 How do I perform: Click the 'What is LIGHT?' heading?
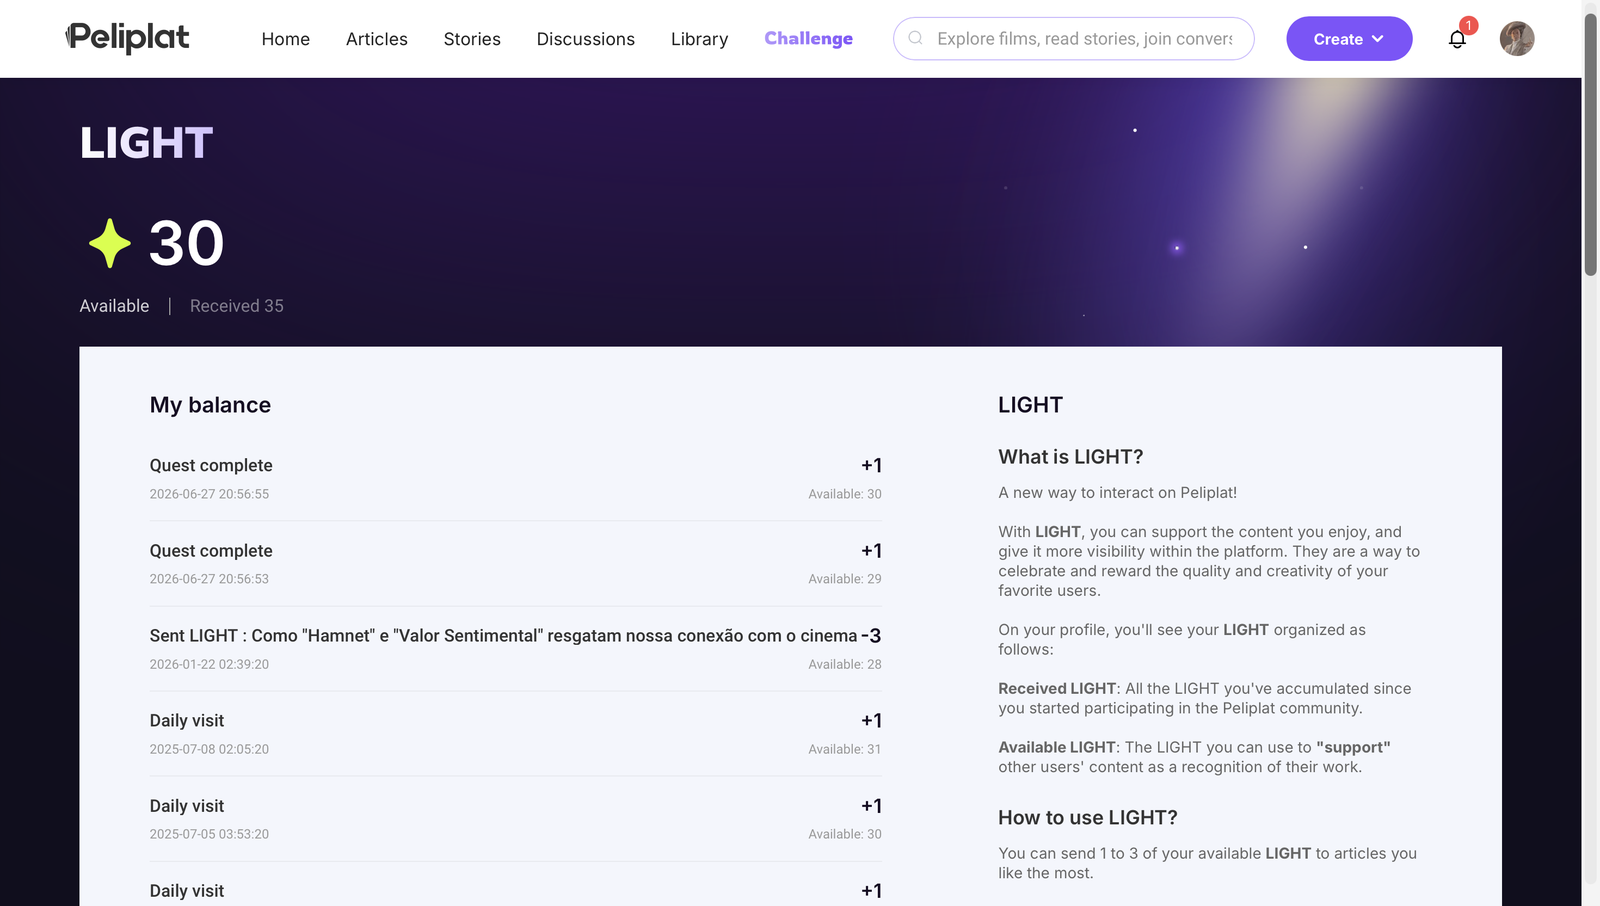[1070, 457]
